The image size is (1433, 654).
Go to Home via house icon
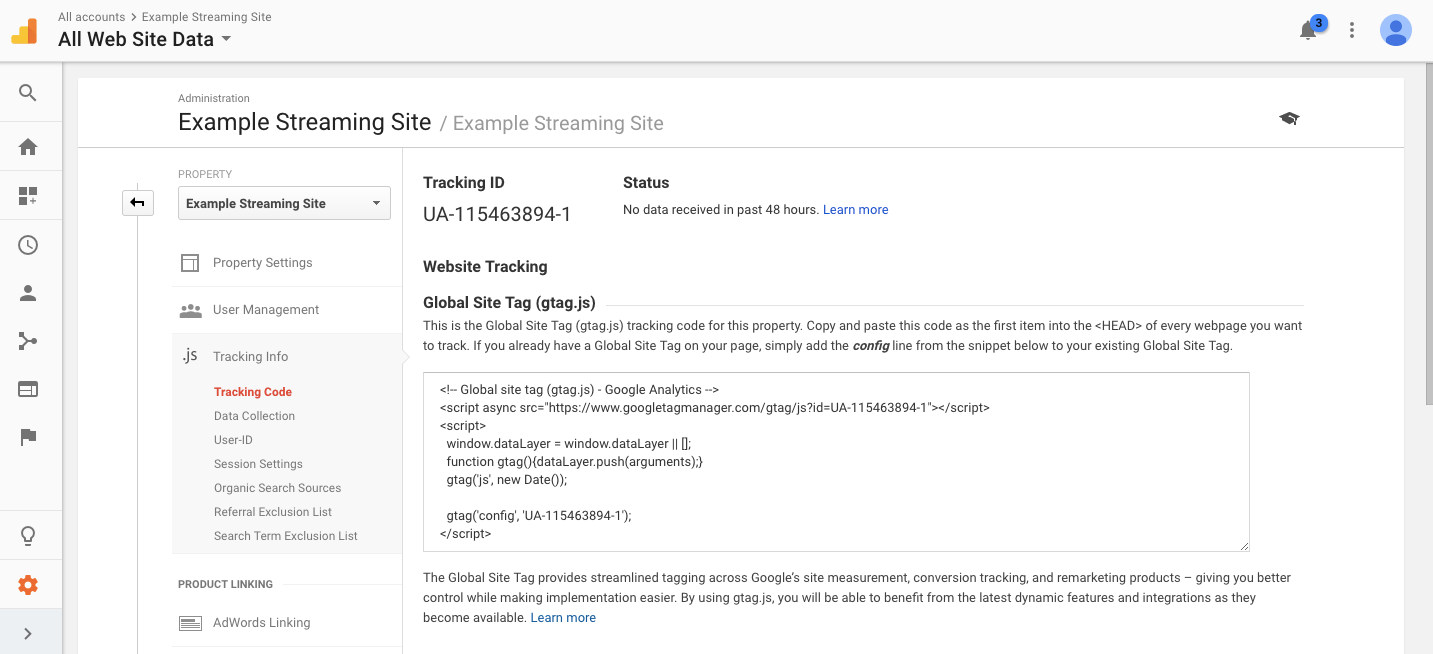(x=28, y=147)
